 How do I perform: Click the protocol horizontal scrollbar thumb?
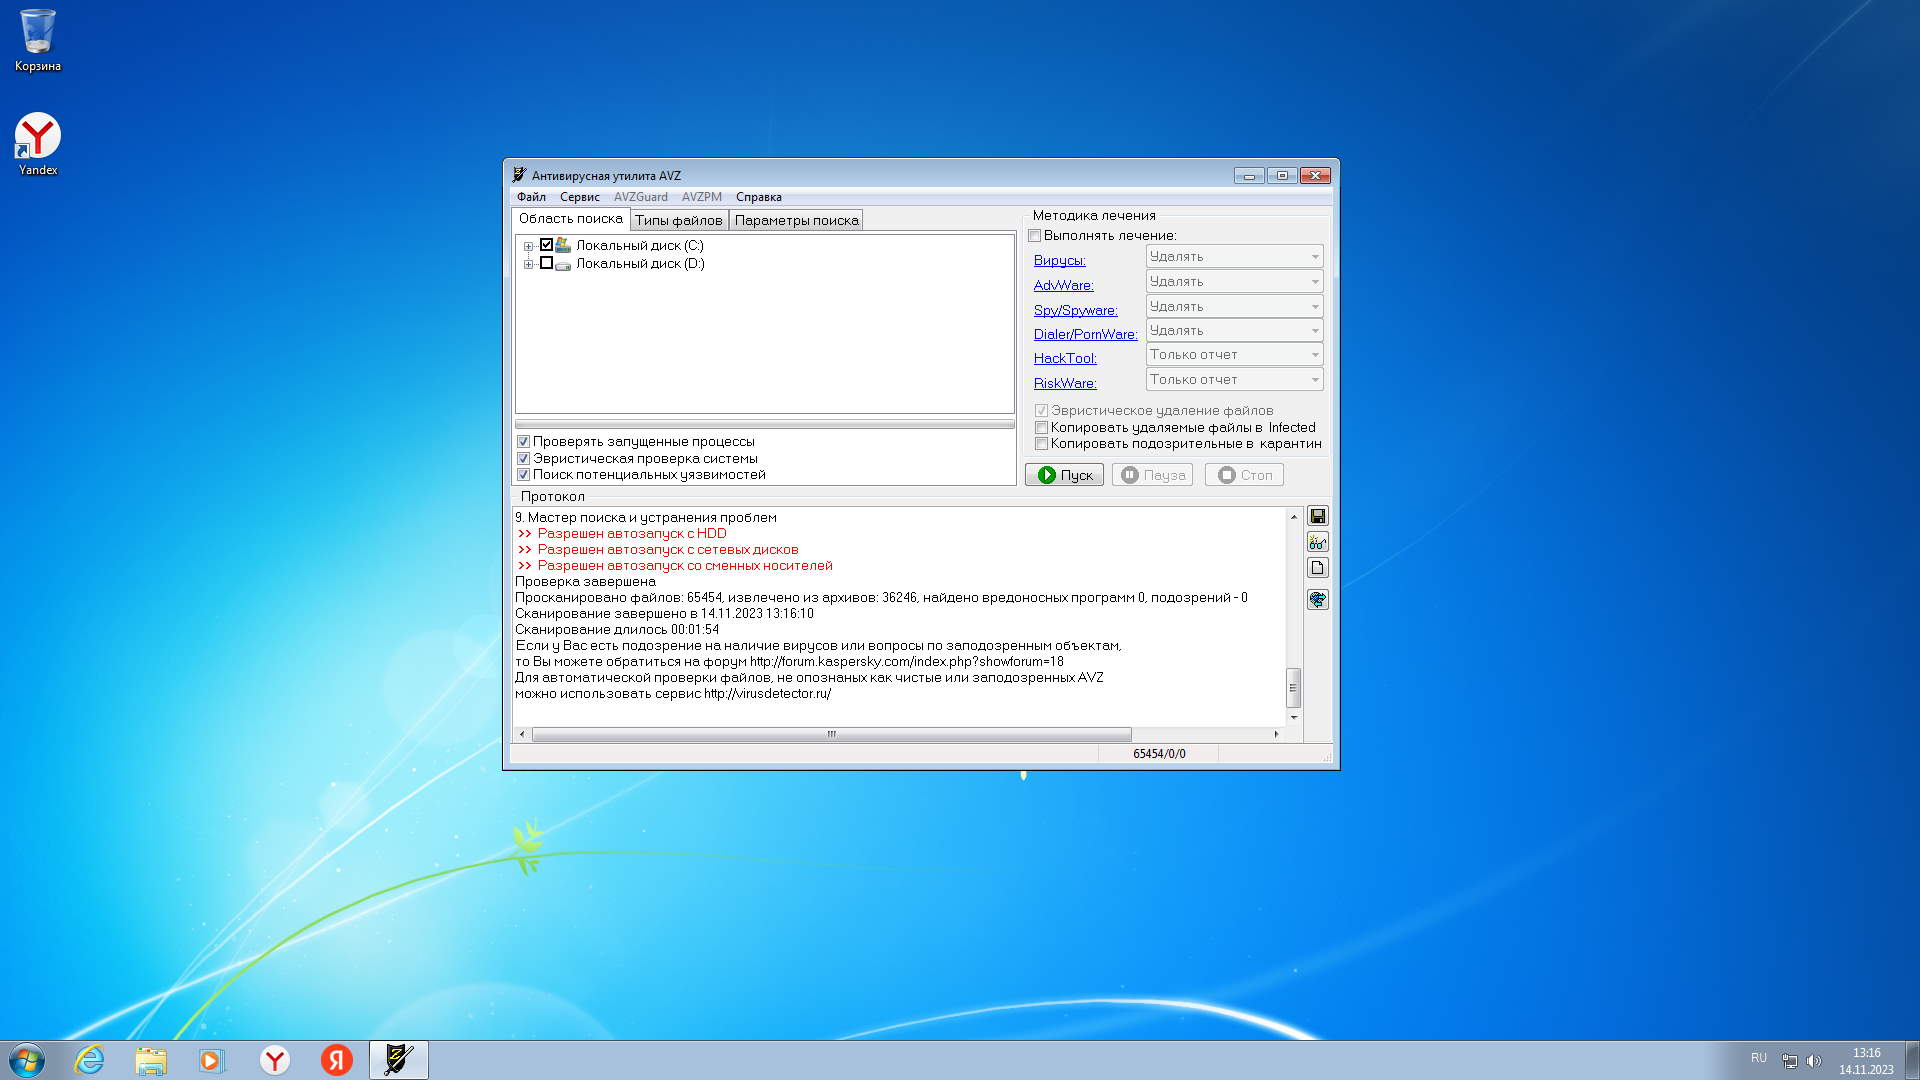coord(830,734)
